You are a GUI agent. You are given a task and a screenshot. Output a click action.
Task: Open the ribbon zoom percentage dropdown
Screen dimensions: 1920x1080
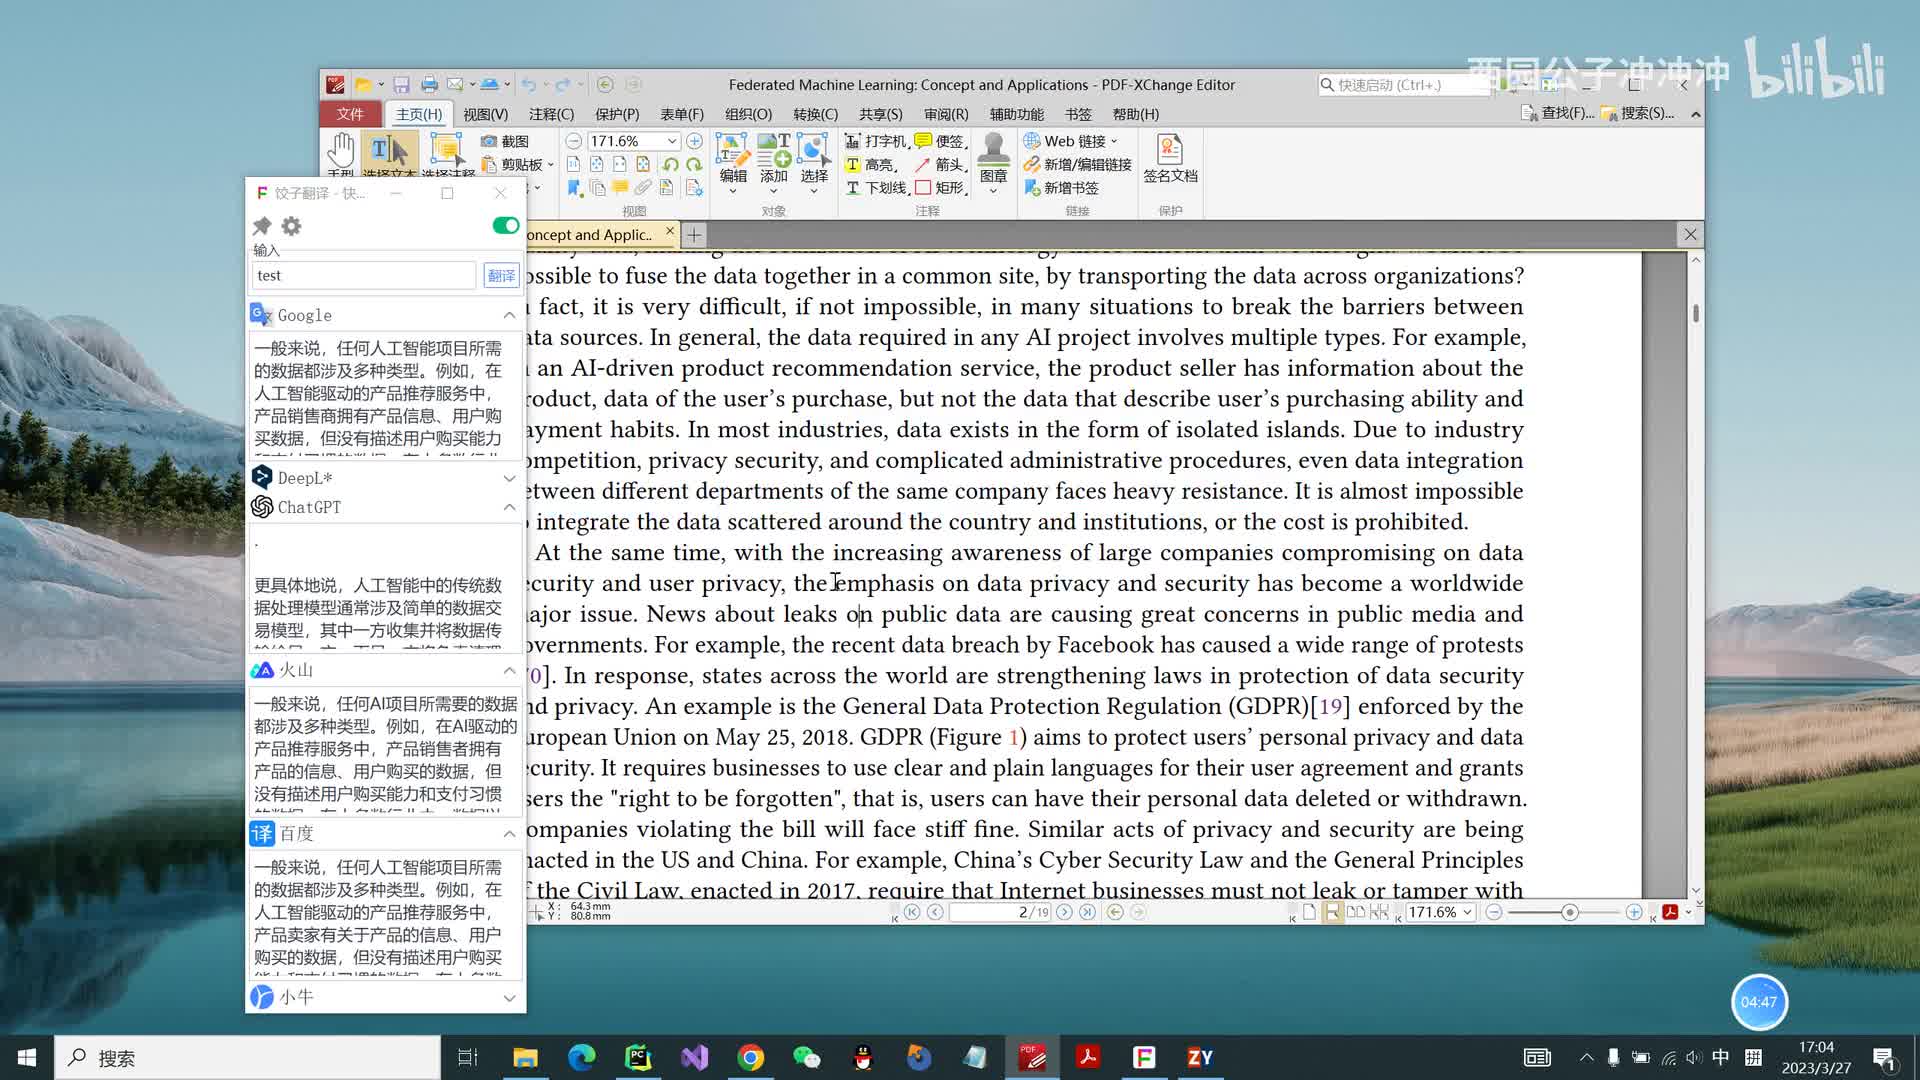672,141
